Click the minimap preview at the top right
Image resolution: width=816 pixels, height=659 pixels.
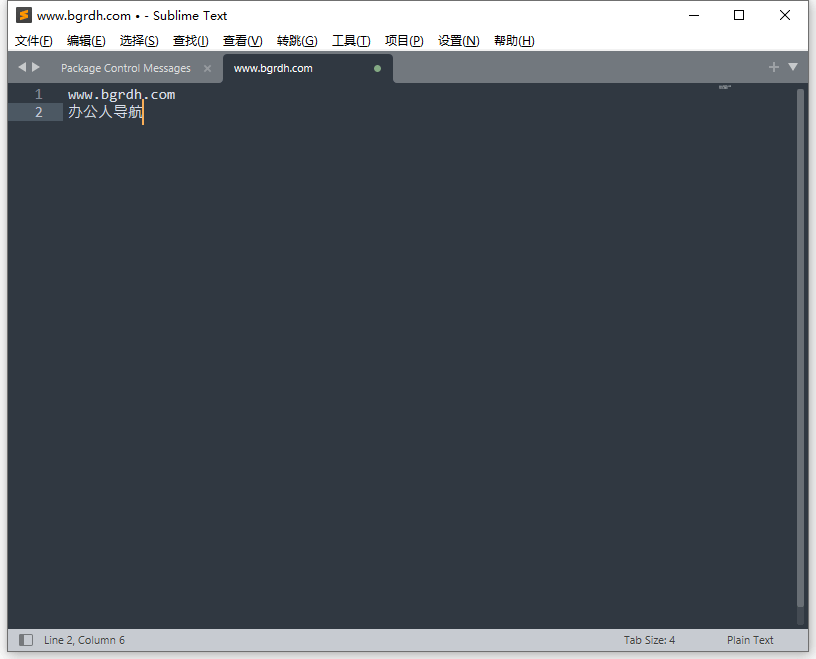tap(725, 87)
